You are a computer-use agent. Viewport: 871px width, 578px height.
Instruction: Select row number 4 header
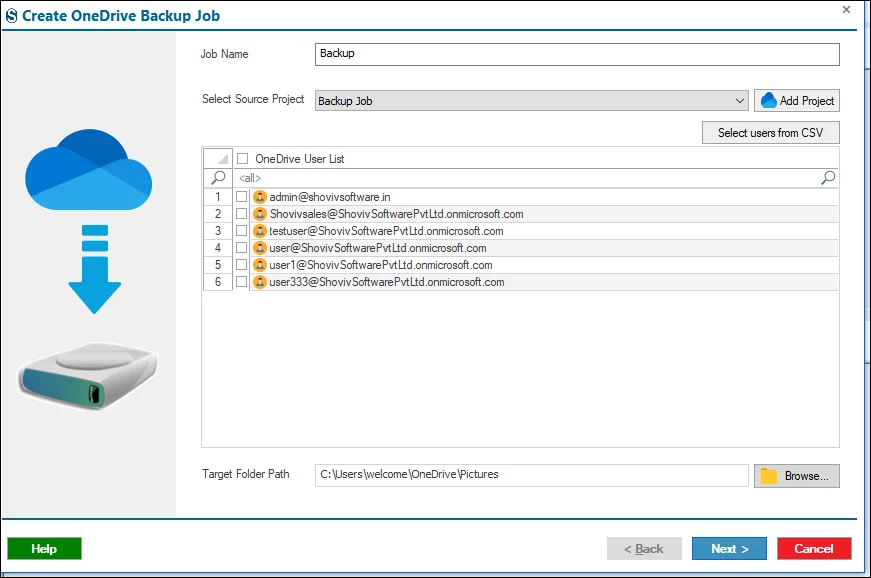click(218, 248)
